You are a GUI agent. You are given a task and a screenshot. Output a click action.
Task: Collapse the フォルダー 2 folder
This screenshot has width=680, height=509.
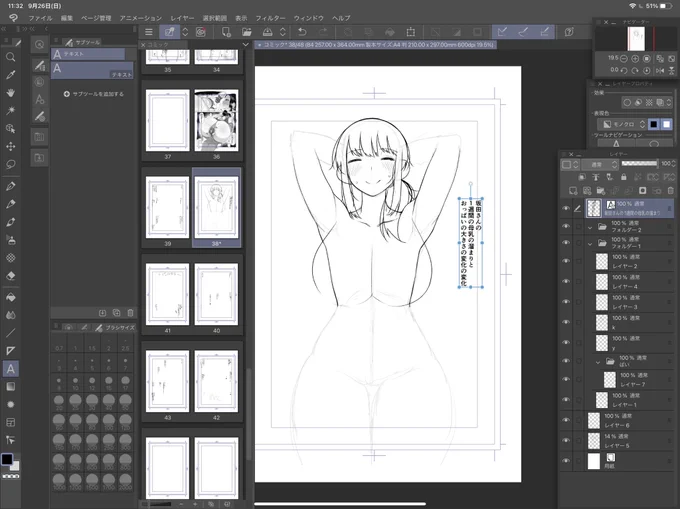tap(590, 227)
